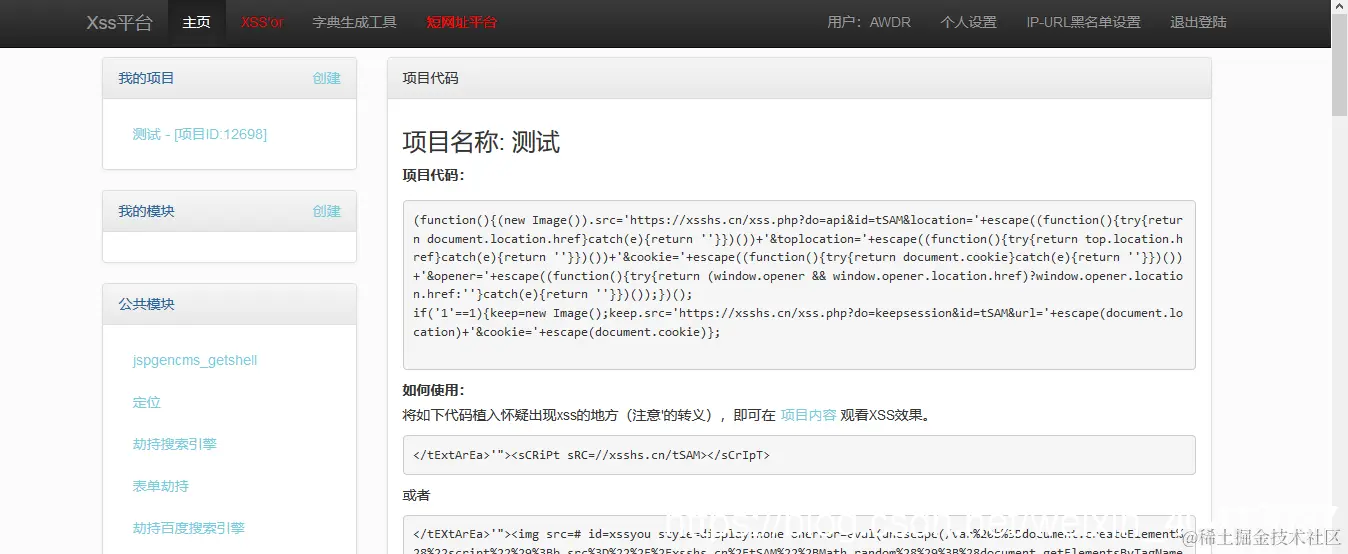Create a new module via 我的模块 创建
The image size is (1348, 554).
coord(326,211)
